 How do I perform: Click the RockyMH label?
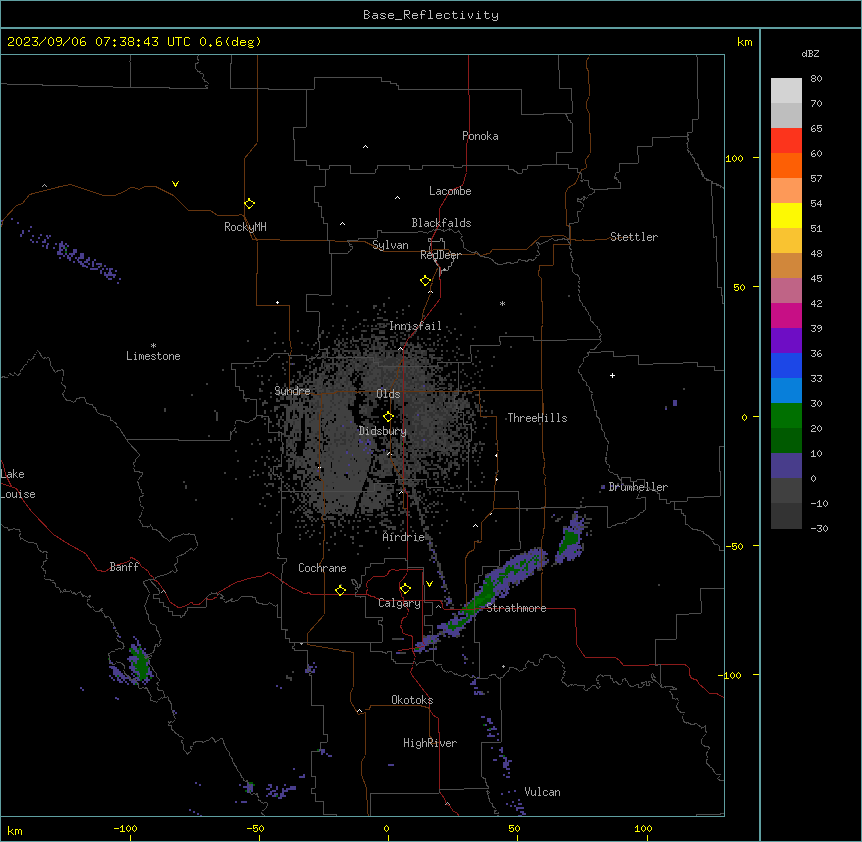point(245,227)
